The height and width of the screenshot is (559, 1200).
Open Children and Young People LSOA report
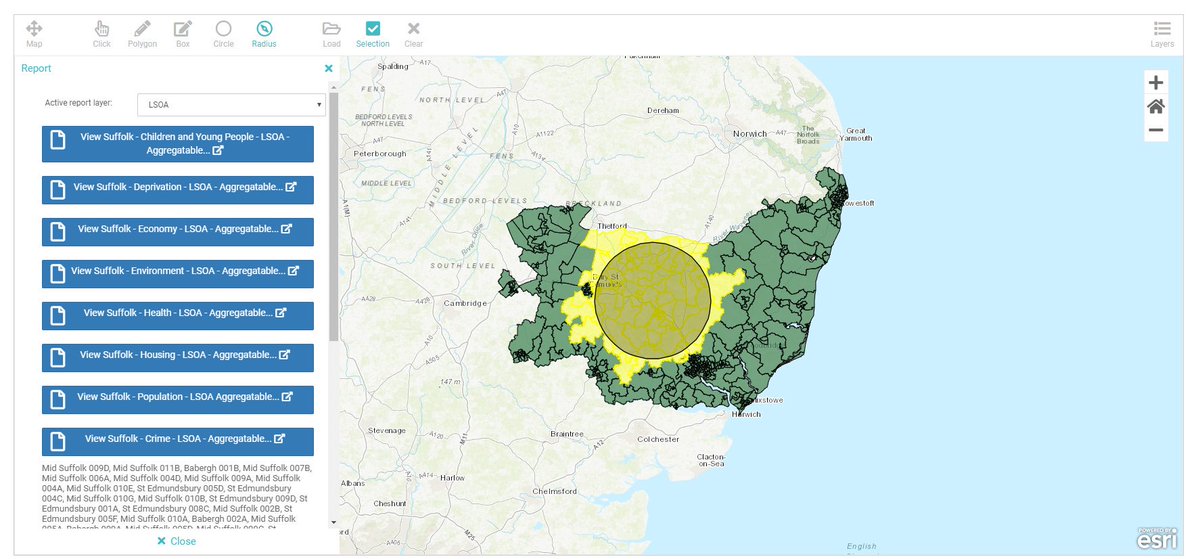coord(178,143)
